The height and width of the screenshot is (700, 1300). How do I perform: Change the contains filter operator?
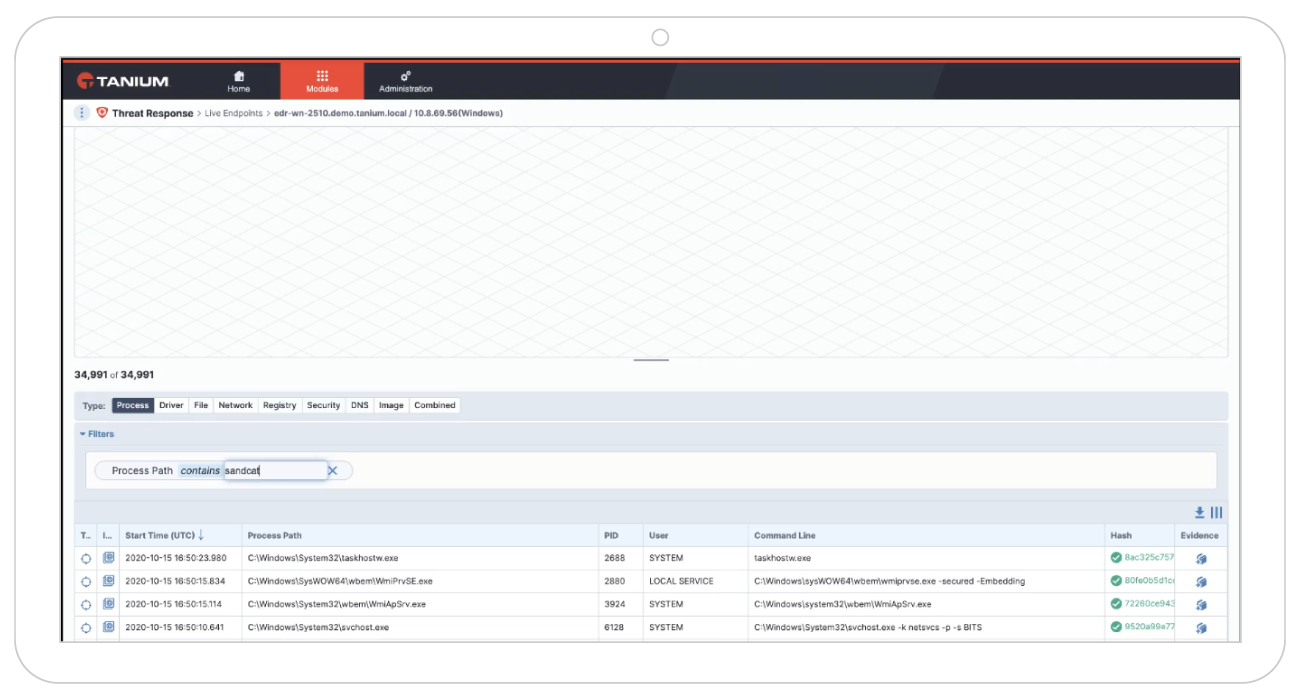[x=200, y=471]
